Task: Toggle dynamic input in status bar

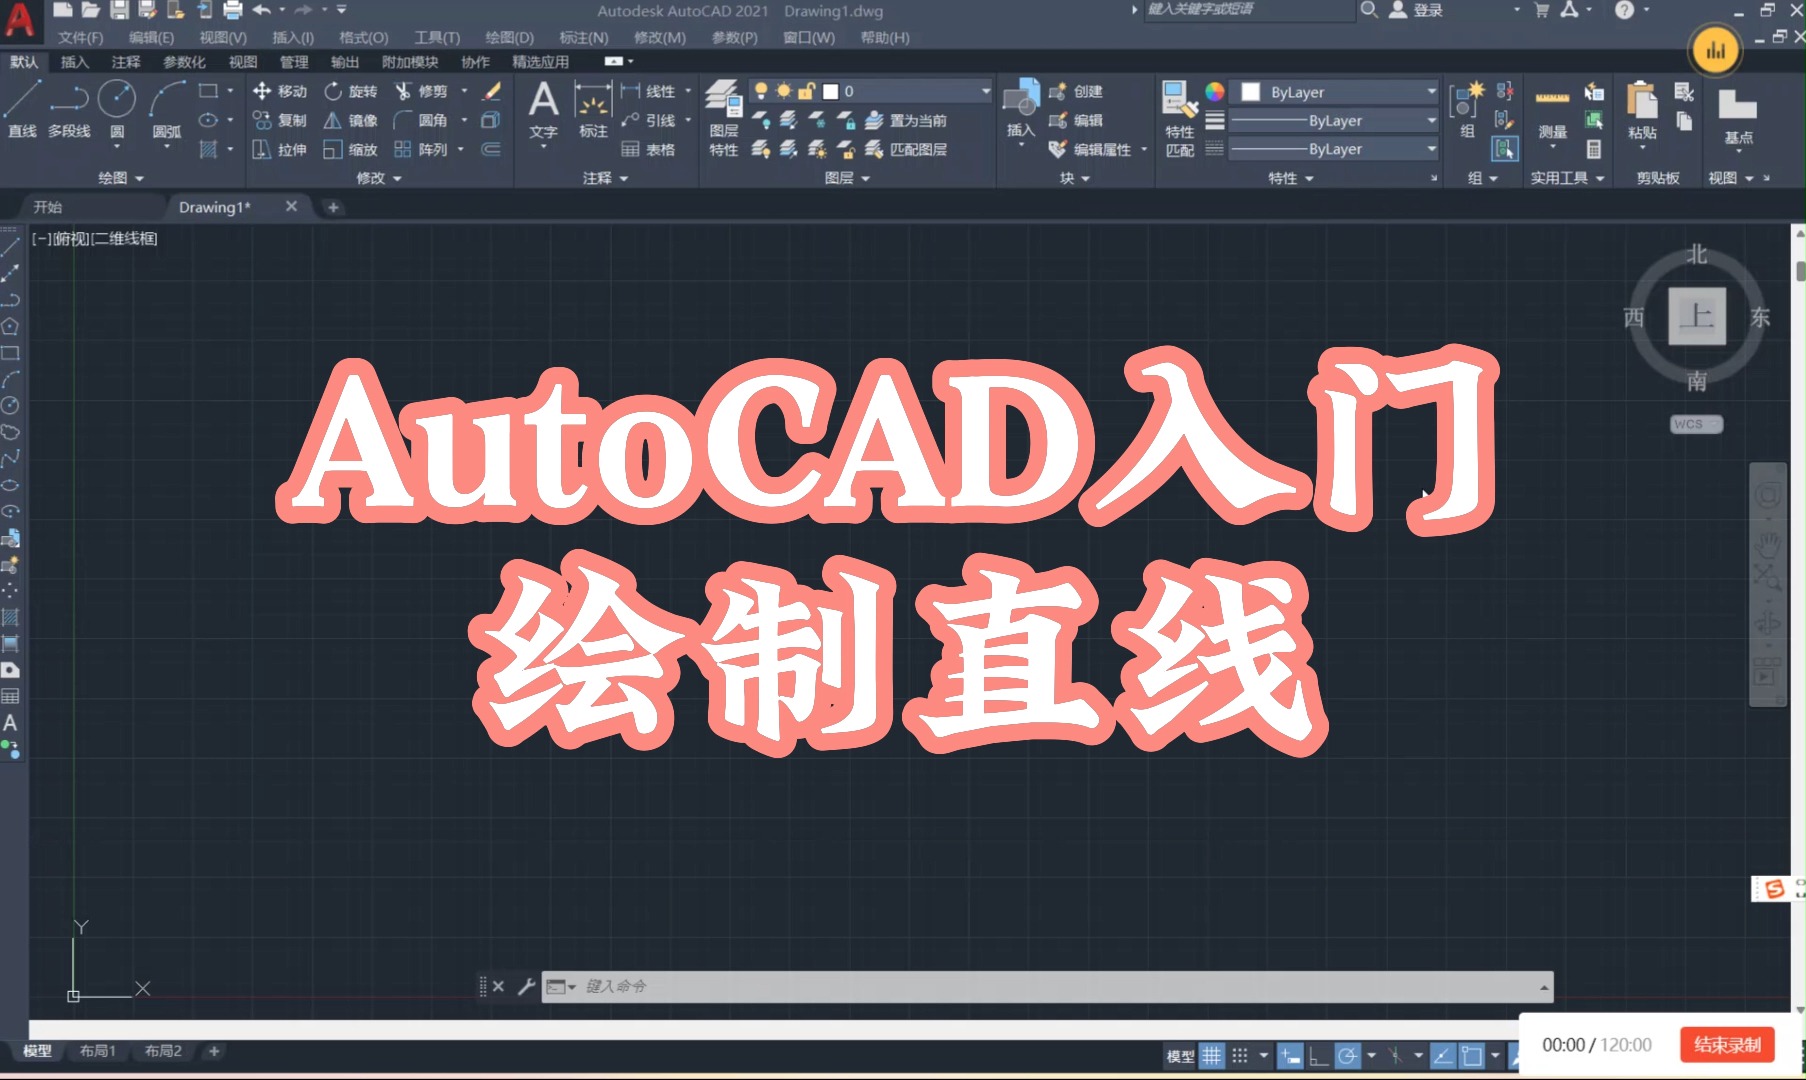Action: (1290, 1055)
